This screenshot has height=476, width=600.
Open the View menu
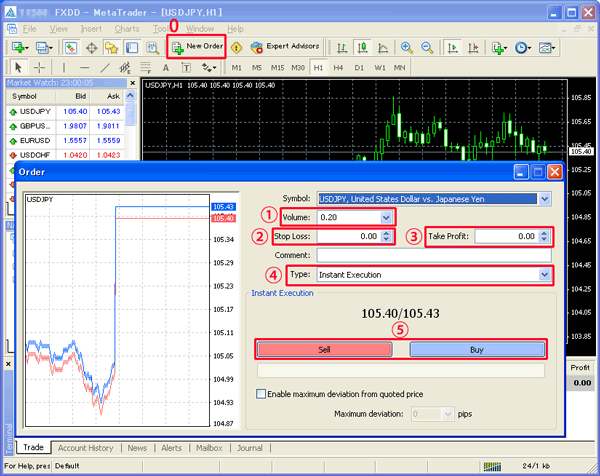(58, 29)
